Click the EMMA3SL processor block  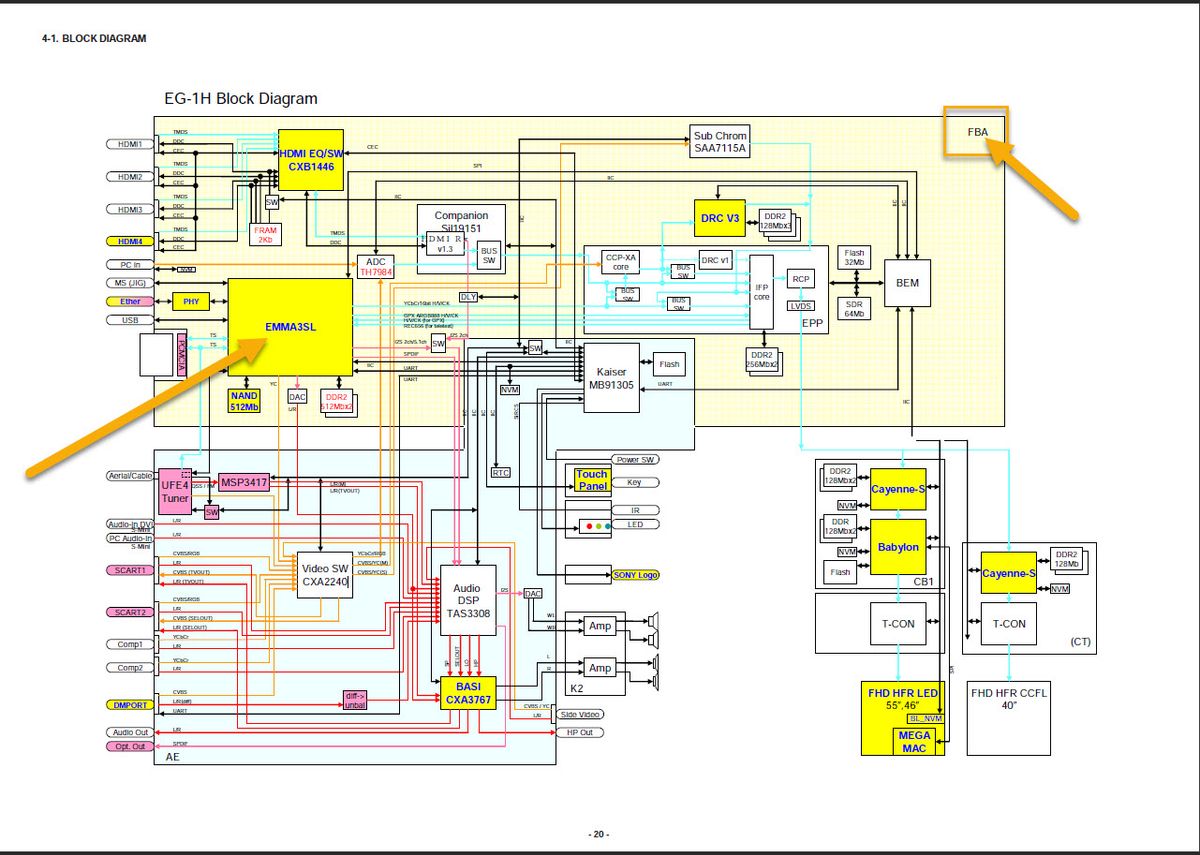coord(290,325)
